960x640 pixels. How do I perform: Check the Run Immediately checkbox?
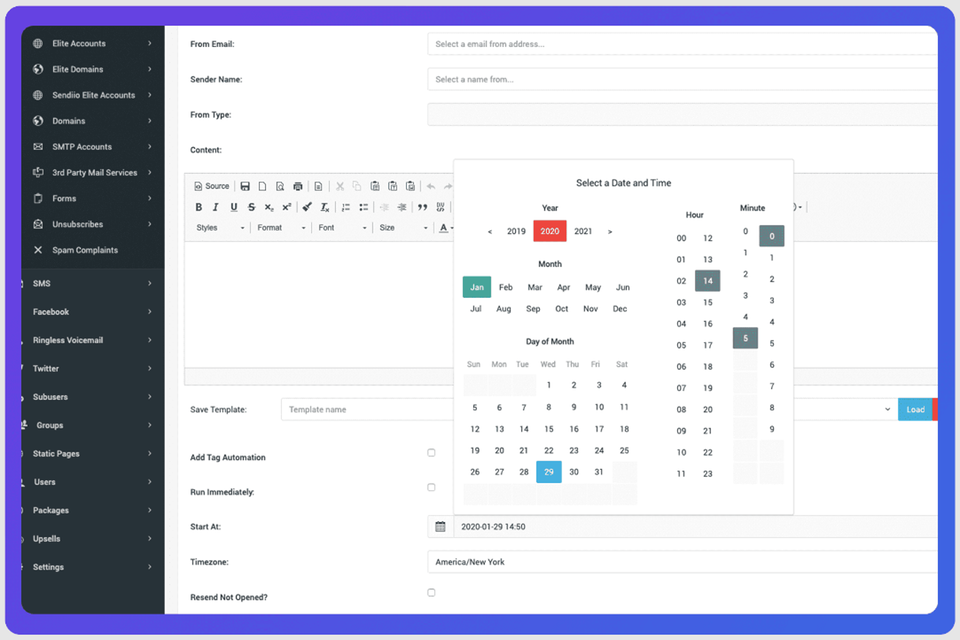(x=432, y=488)
